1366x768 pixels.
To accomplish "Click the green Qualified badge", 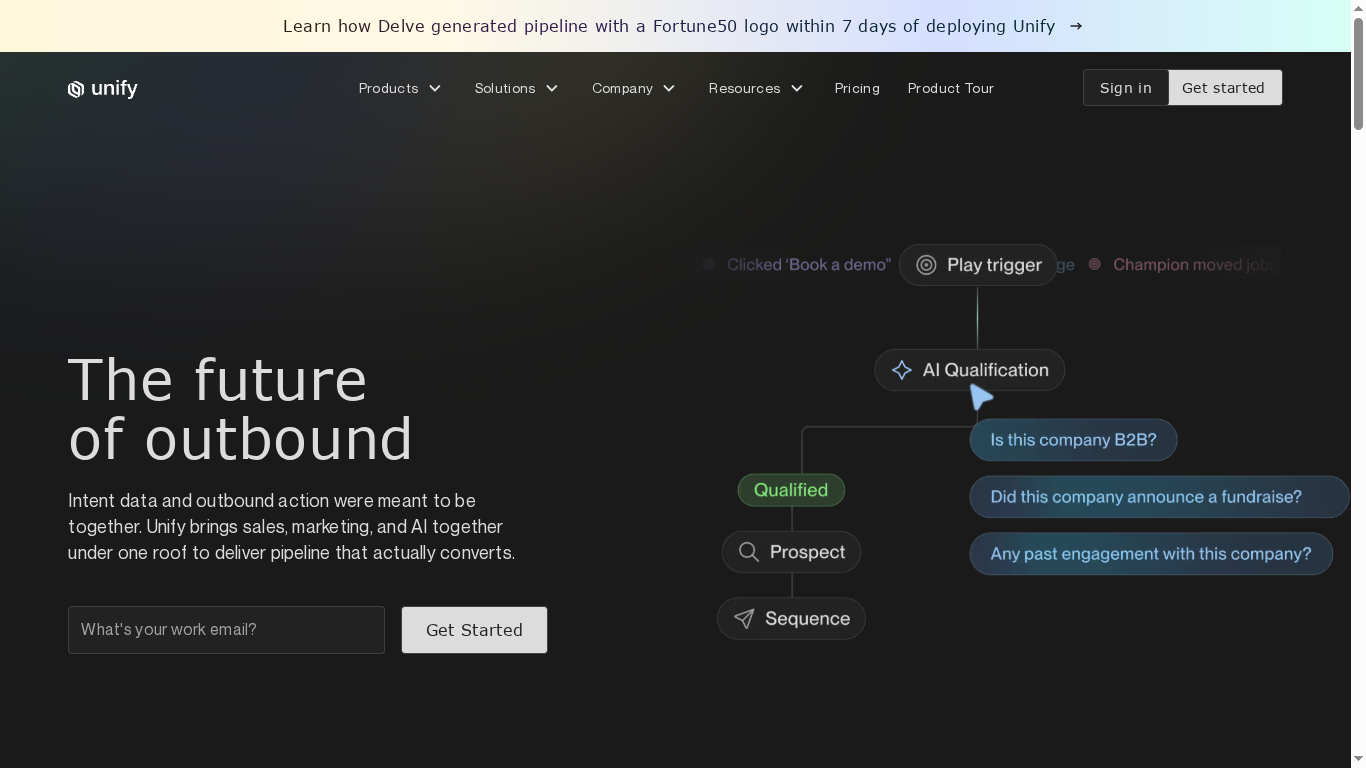I will [x=791, y=490].
